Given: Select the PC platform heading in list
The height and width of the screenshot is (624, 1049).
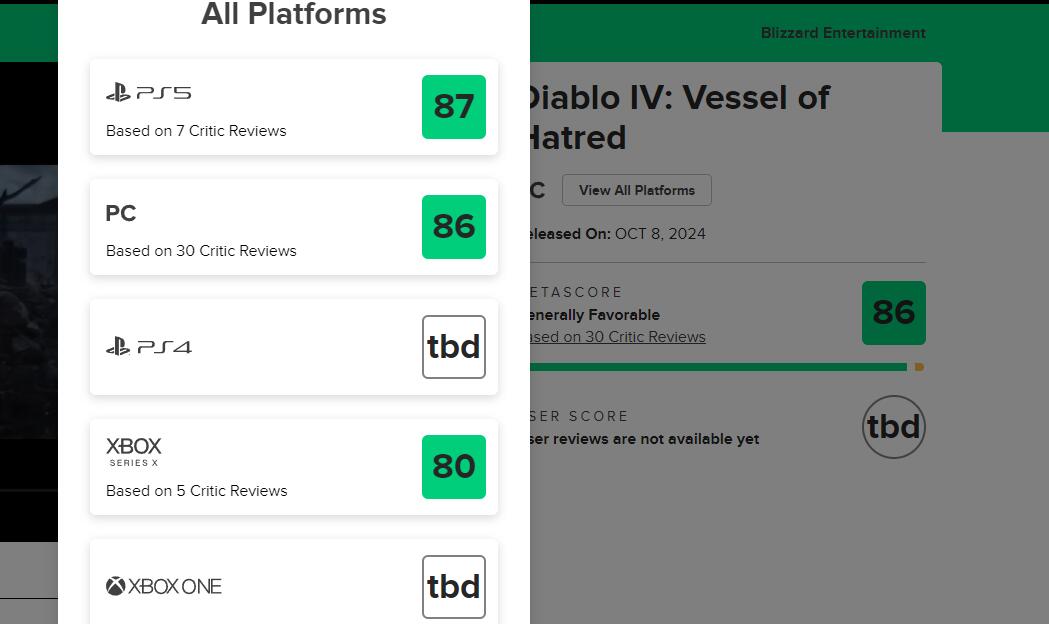Looking at the screenshot, I should (x=121, y=213).
